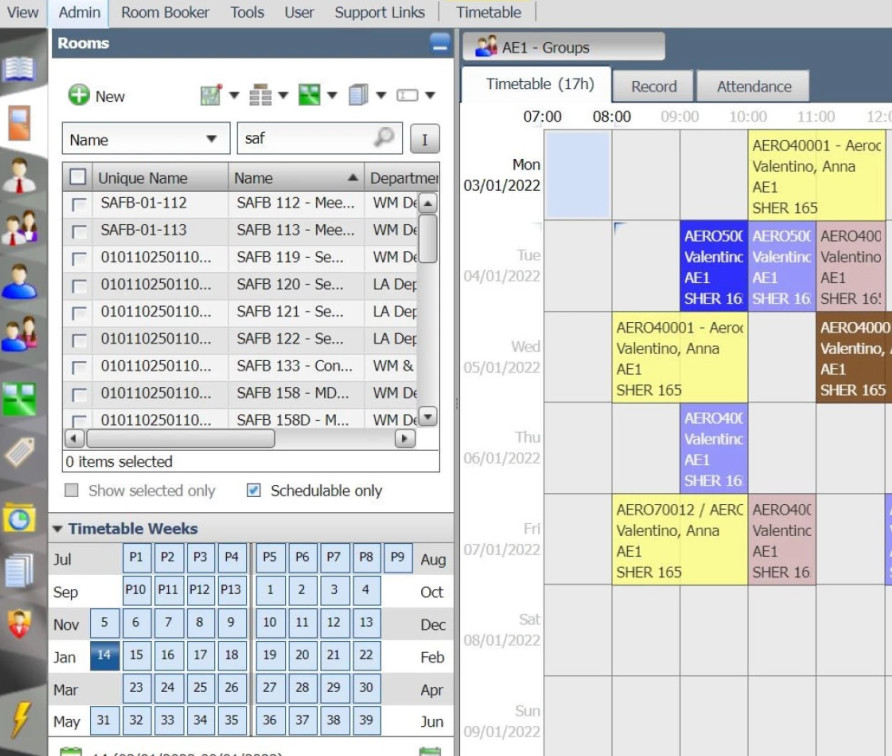Select week 15 in Timetable Weeks

136,656
